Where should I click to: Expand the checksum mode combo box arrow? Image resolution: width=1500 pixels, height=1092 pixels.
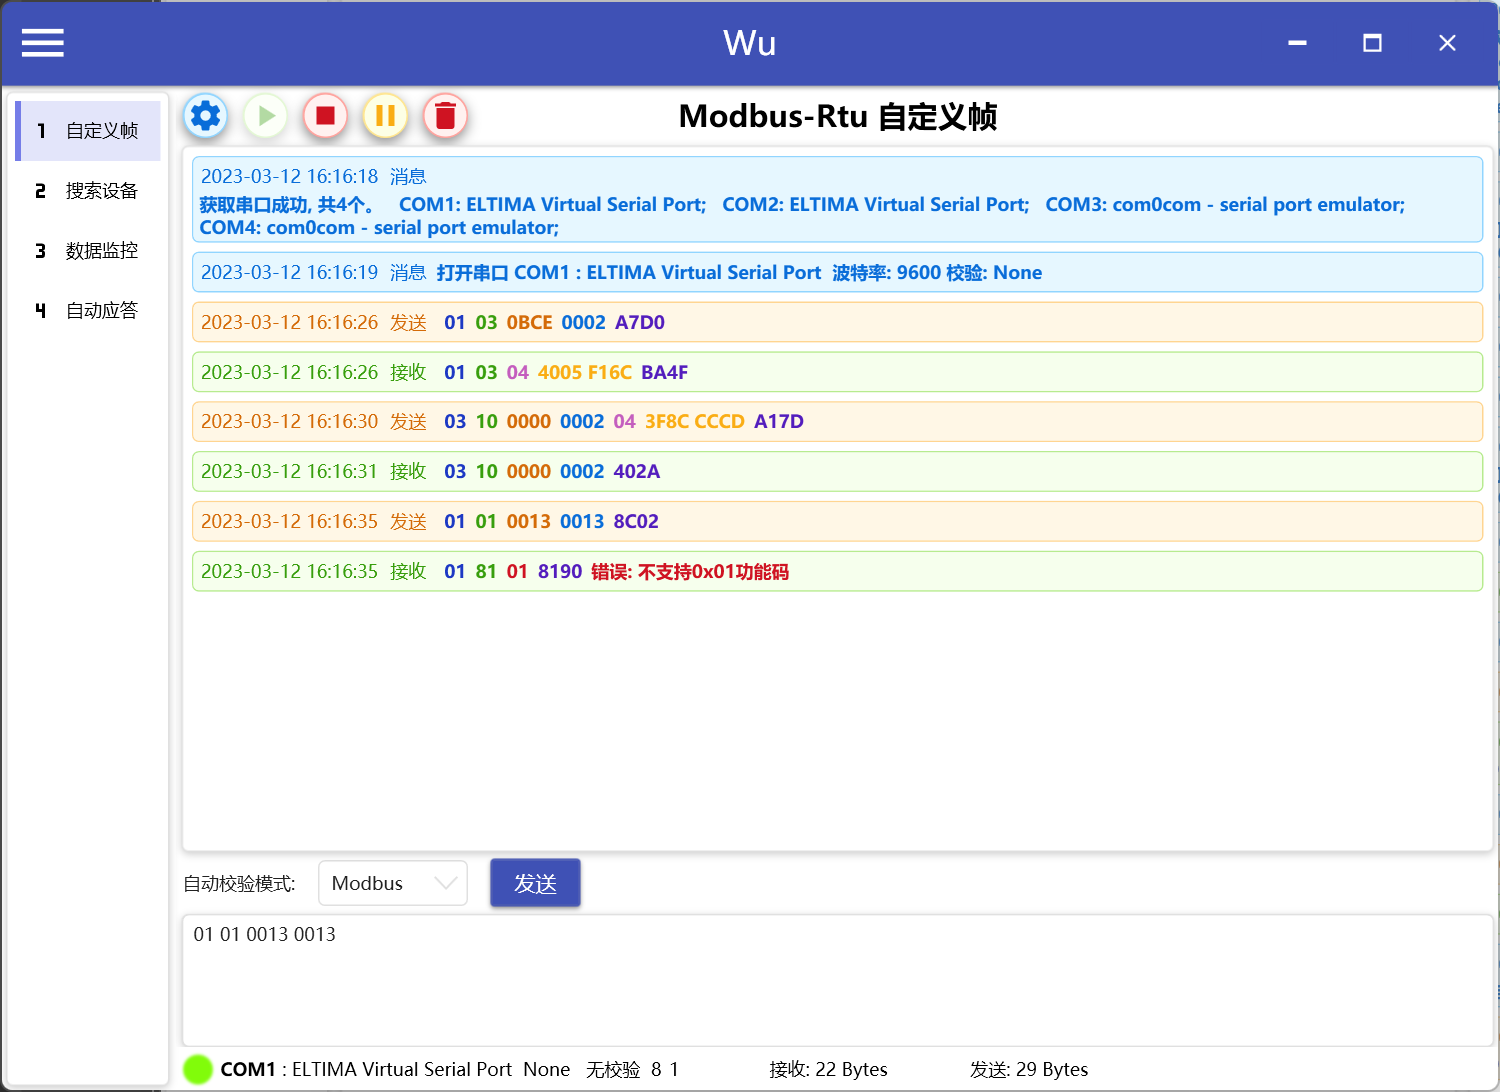(447, 882)
